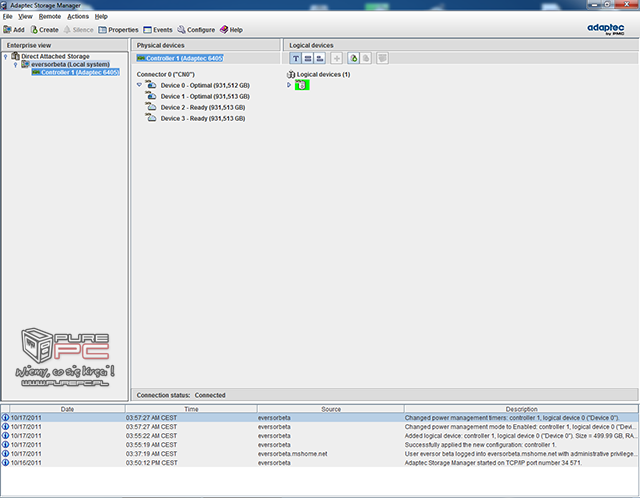
Task: Click the Logical devices panel header
Action: (x=461, y=45)
